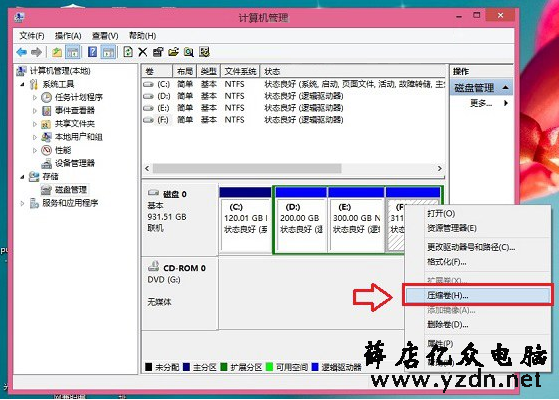Click the Properties toolbar icon
The height and width of the screenshot is (400, 559).
click(158, 52)
